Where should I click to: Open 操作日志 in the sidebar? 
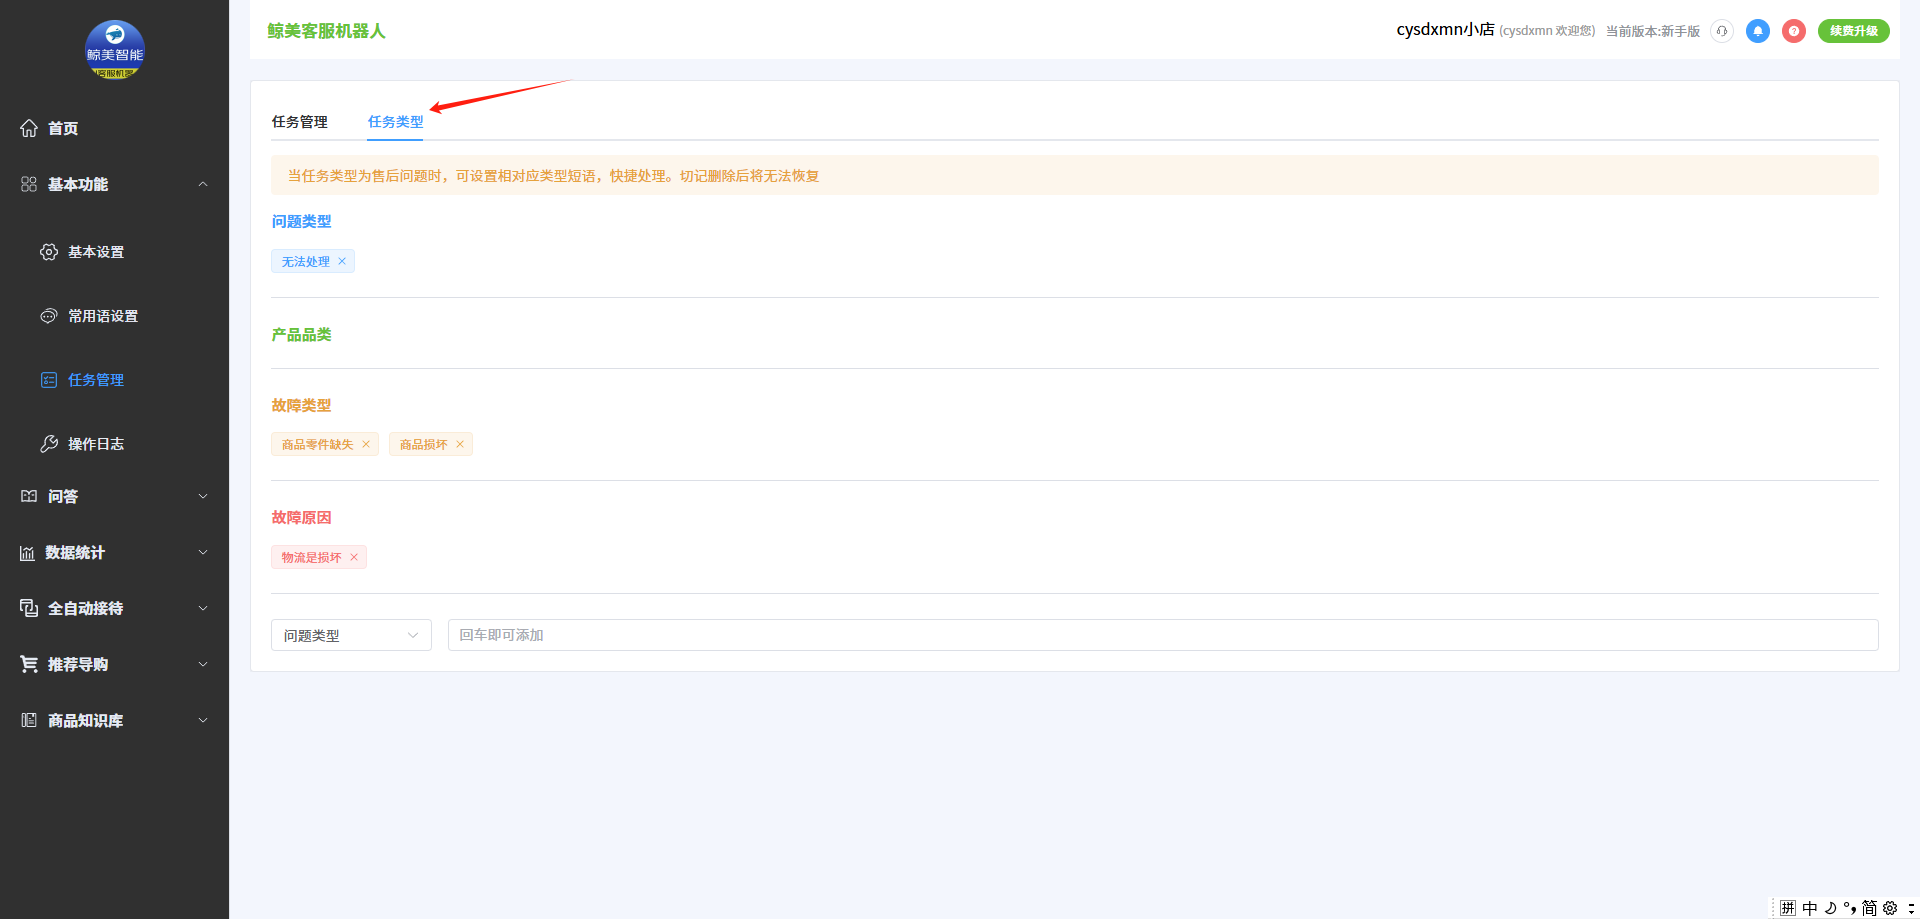(x=96, y=444)
